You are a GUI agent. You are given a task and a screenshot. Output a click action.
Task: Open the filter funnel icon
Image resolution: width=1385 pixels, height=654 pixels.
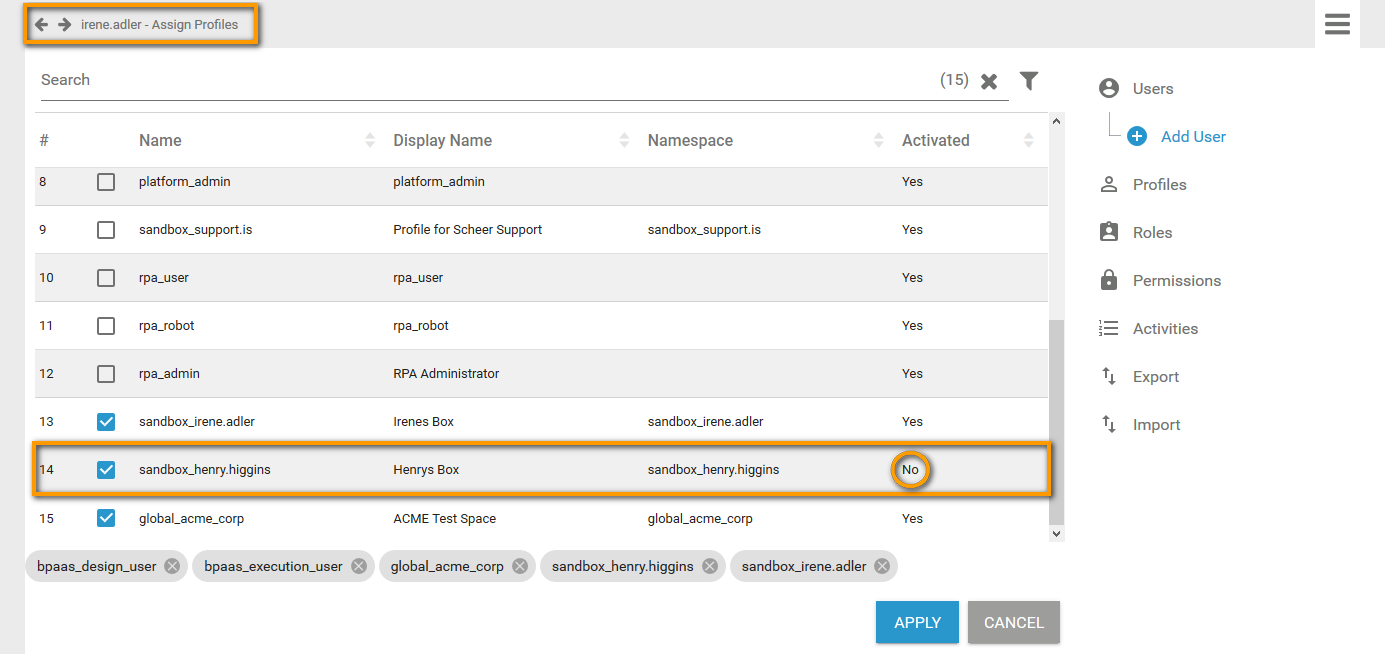(x=1029, y=81)
